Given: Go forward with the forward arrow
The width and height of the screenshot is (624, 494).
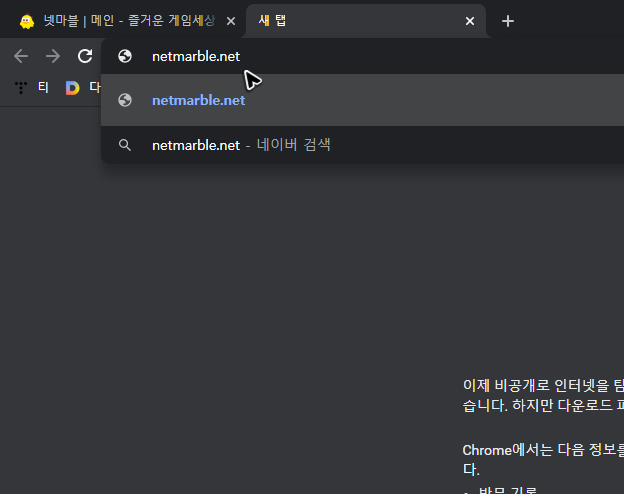Looking at the screenshot, I should (x=53, y=56).
